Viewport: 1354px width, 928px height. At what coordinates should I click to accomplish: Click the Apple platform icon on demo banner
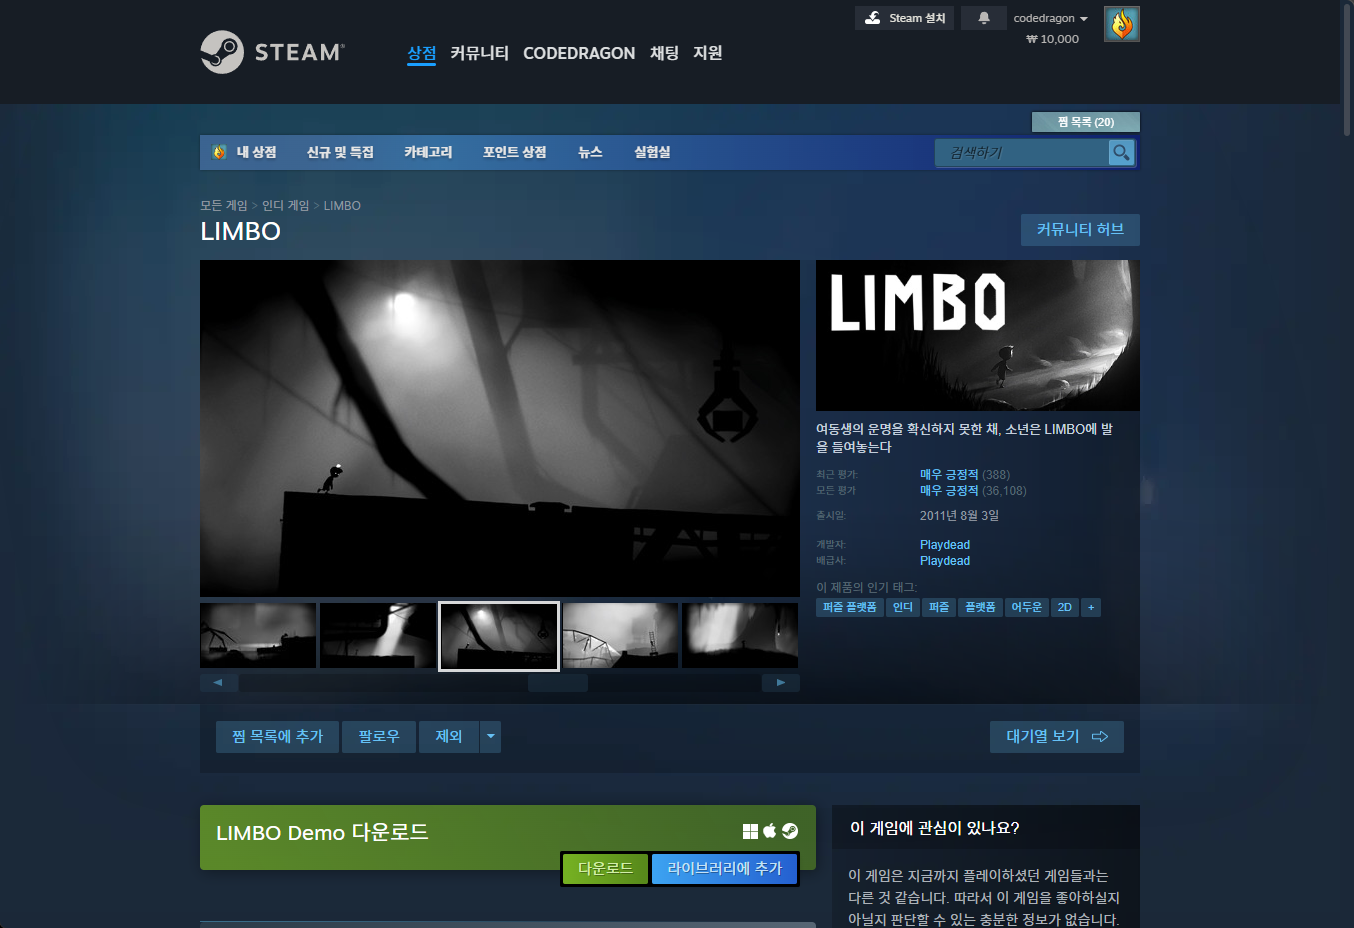click(x=770, y=831)
